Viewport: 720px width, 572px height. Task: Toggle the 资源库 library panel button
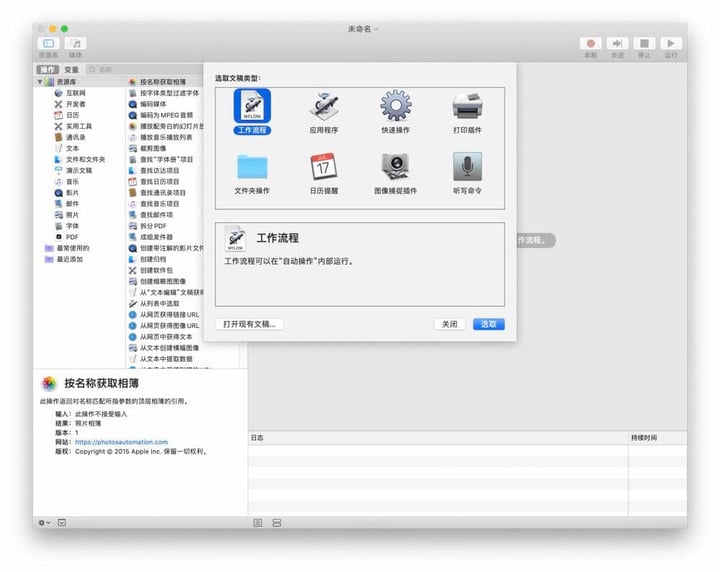48,44
